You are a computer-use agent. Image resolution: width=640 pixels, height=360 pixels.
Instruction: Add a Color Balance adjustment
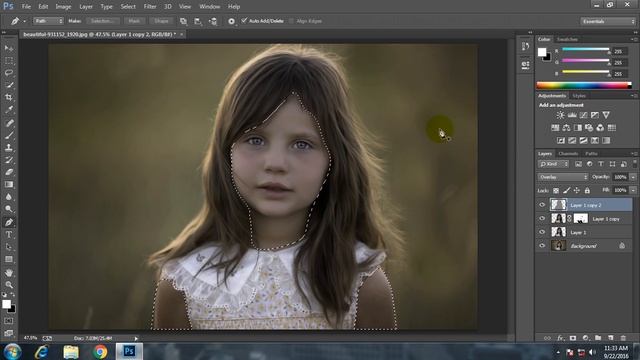(567, 128)
